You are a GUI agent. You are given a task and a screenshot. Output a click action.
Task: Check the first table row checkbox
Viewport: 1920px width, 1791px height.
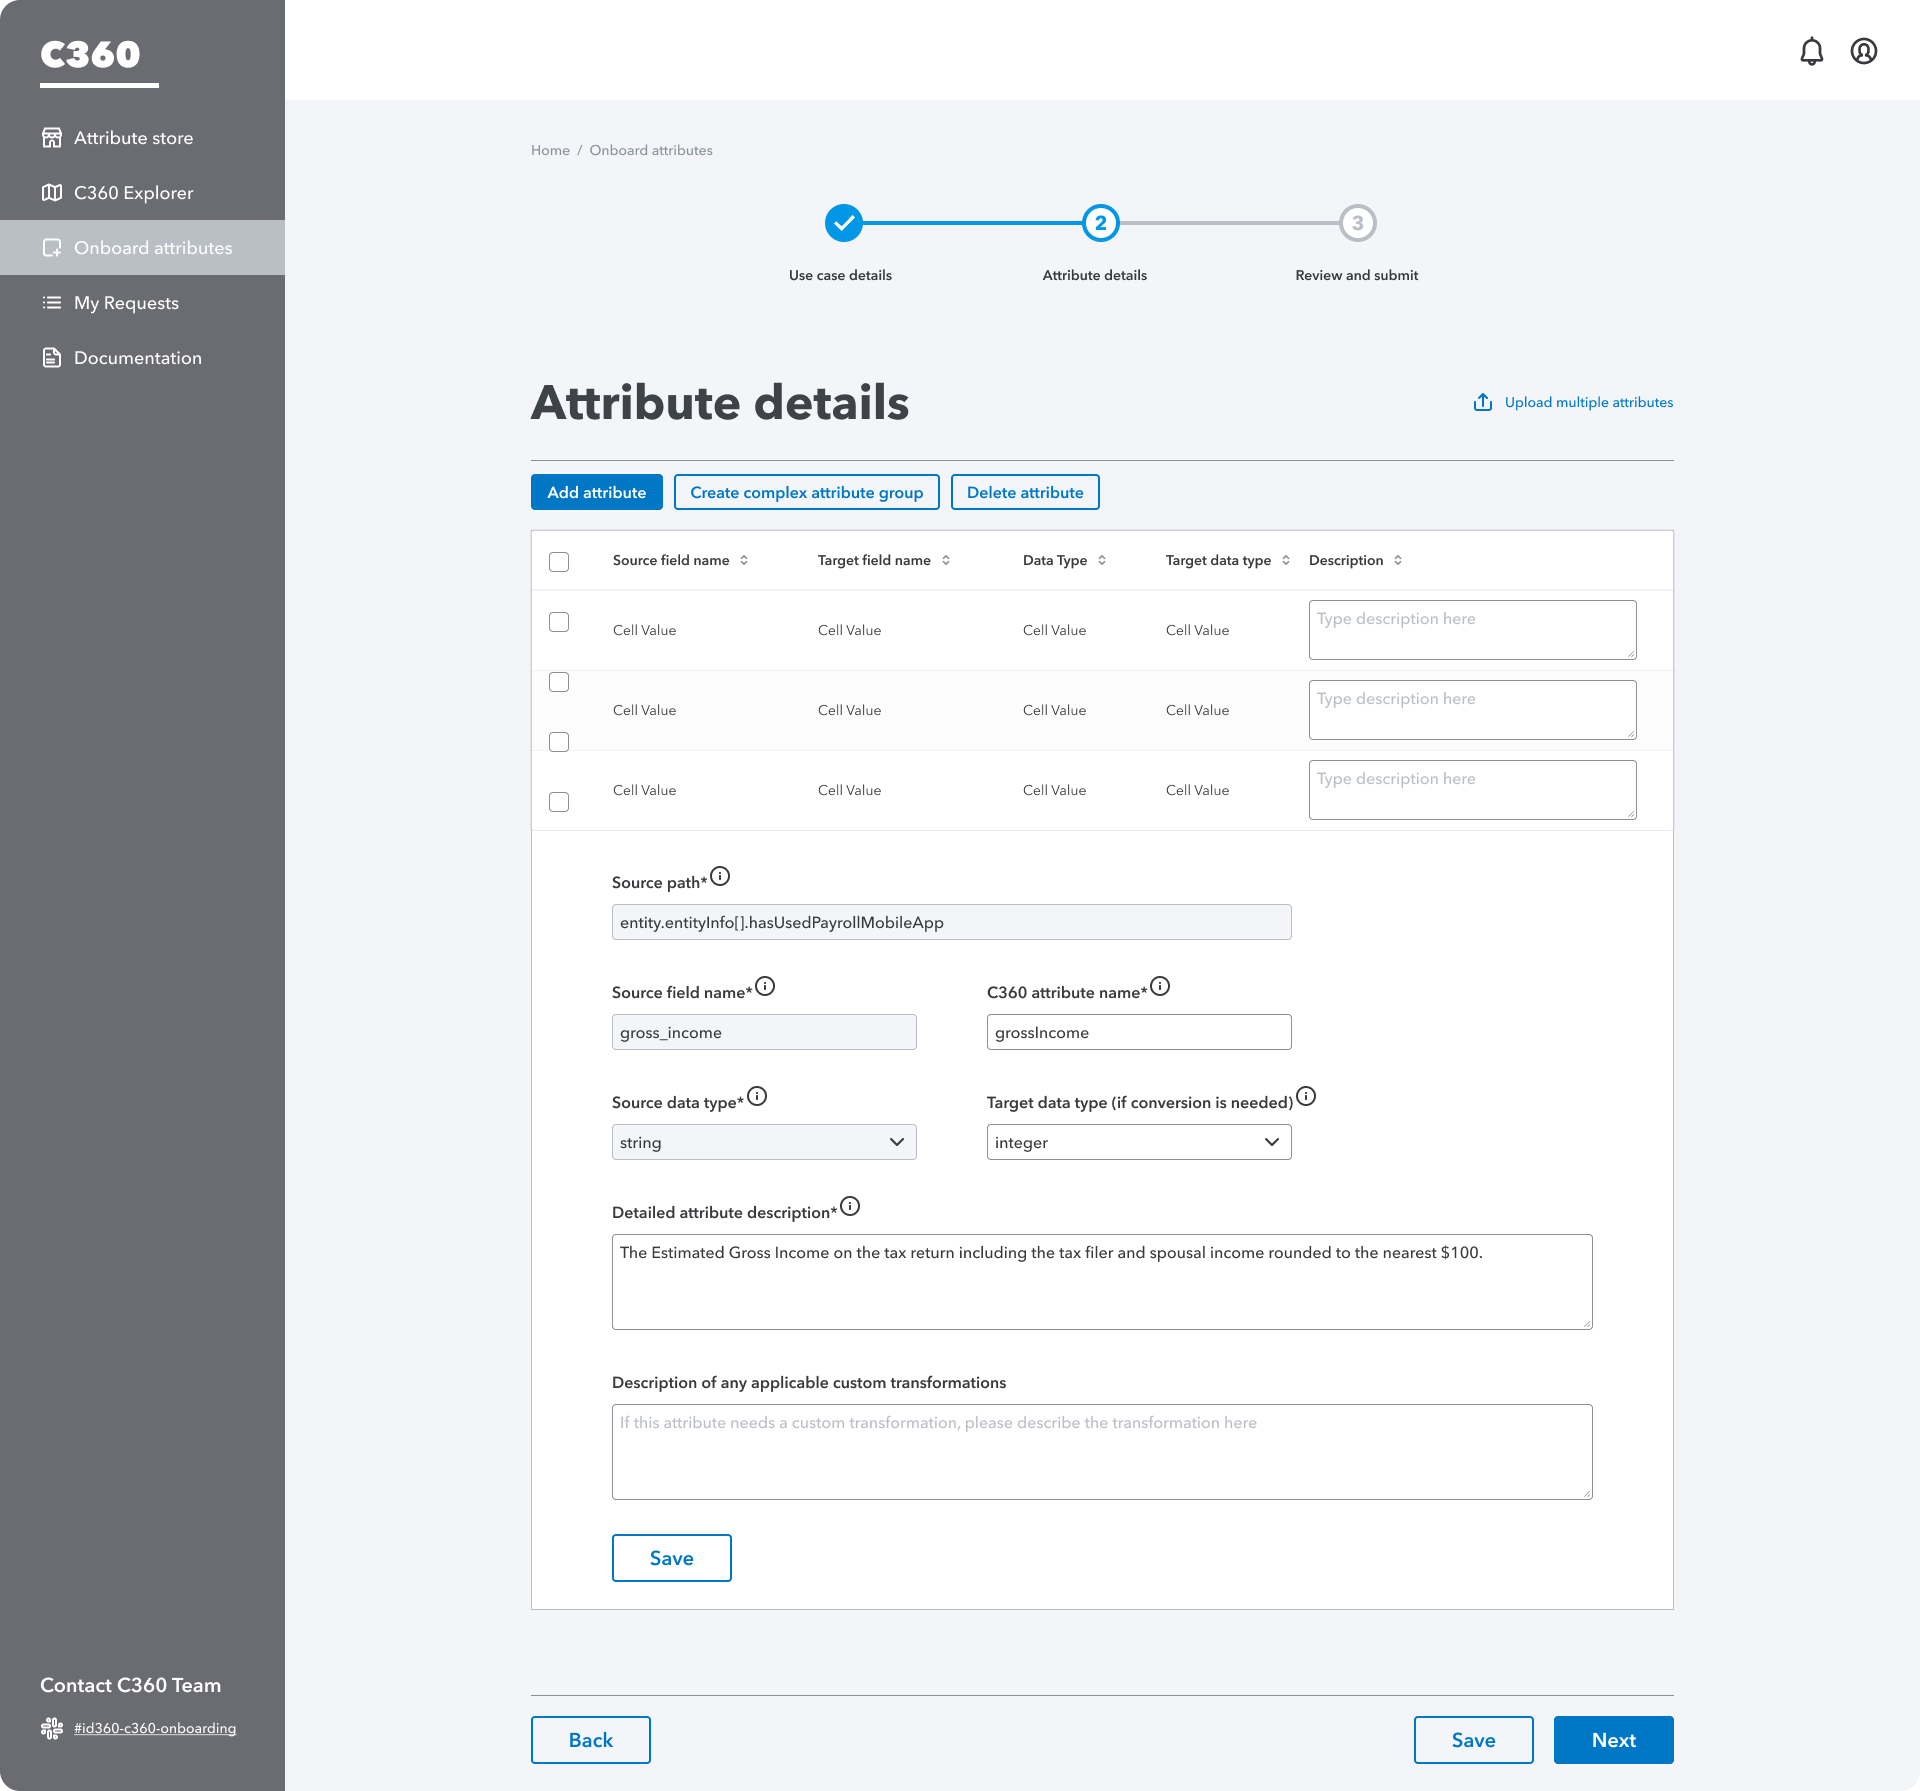tap(559, 622)
